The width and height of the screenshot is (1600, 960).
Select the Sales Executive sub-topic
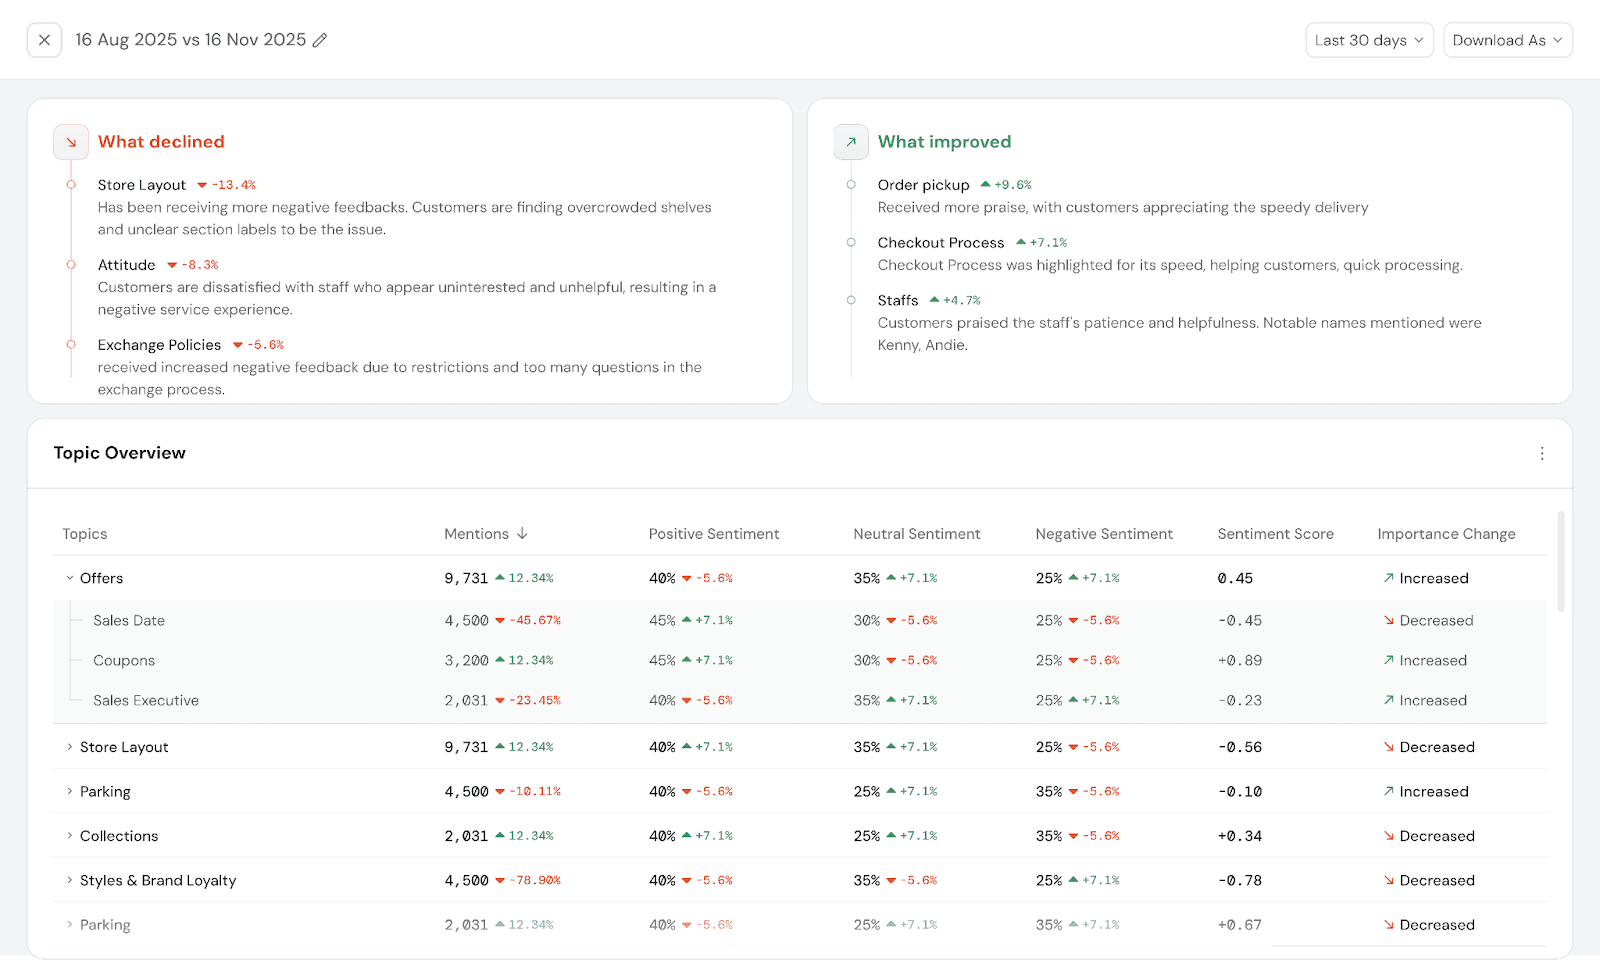tap(146, 701)
